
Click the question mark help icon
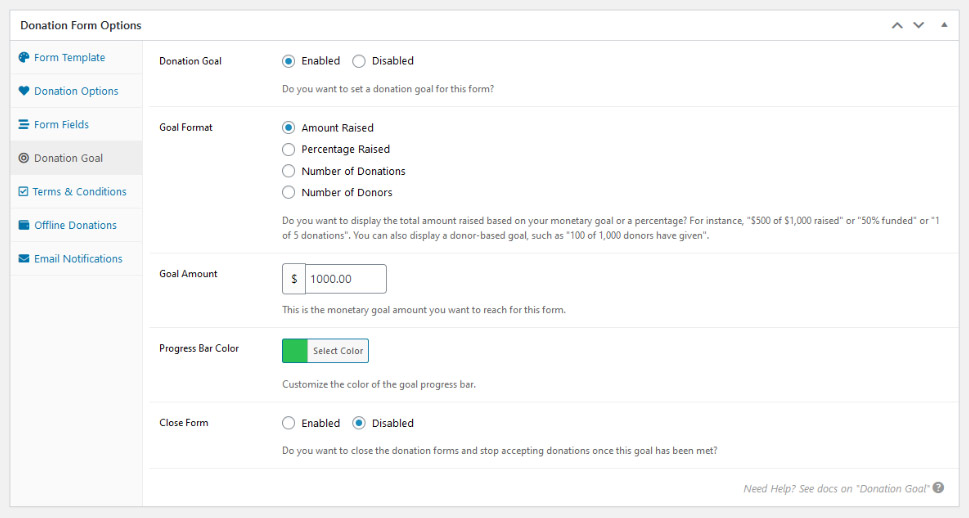pyautogui.click(x=938, y=488)
